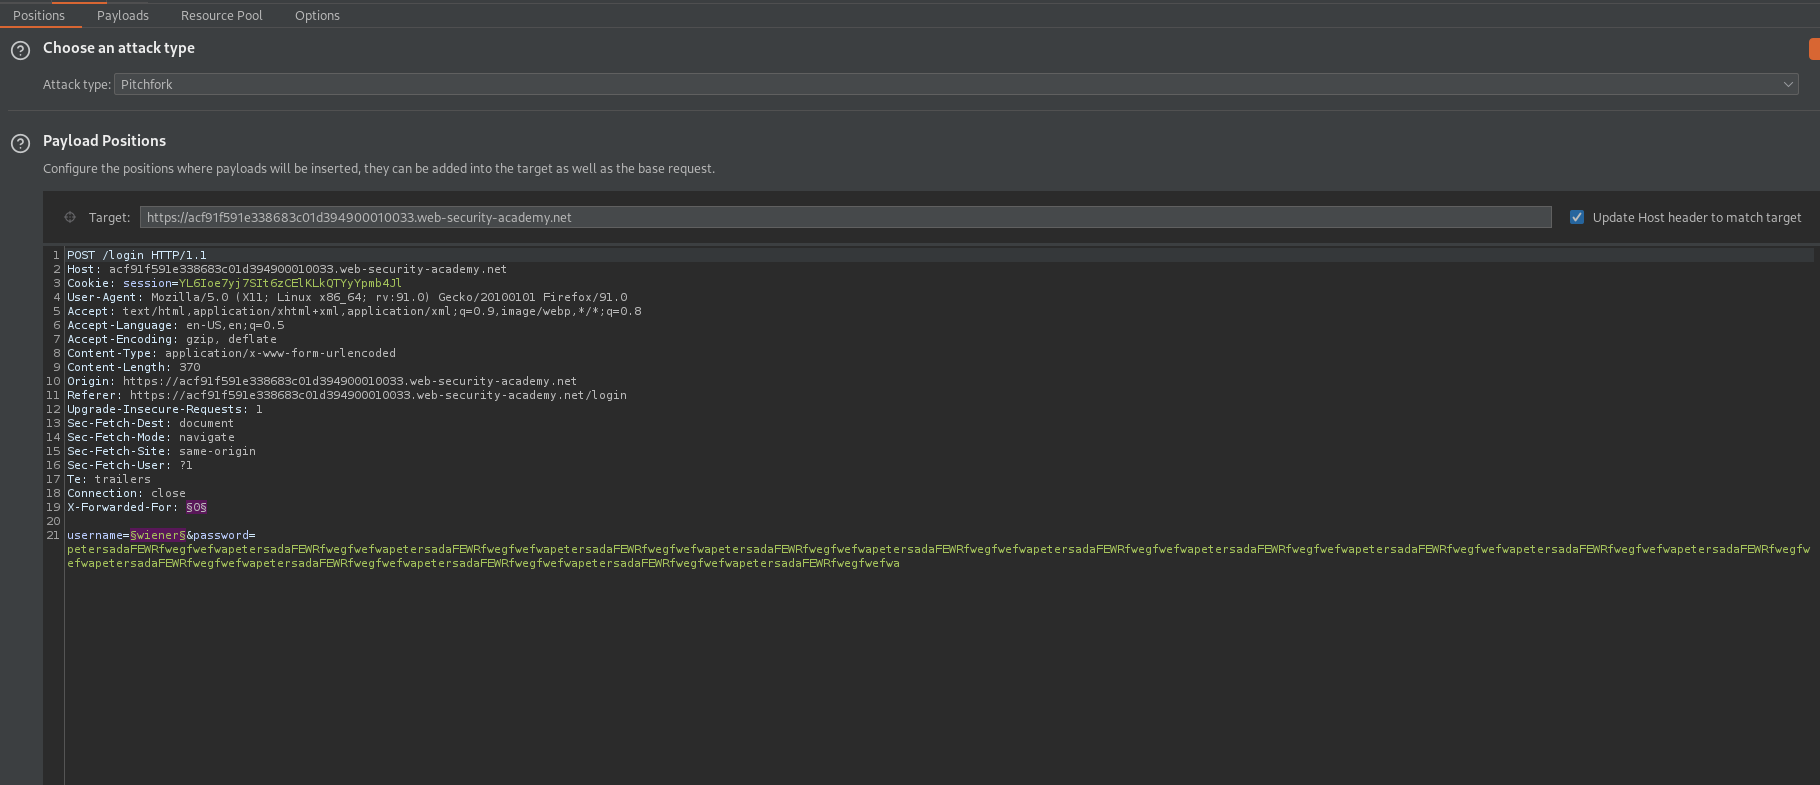1820x785 pixels.
Task: Click the User-Agent header line
Action: [x=347, y=297]
